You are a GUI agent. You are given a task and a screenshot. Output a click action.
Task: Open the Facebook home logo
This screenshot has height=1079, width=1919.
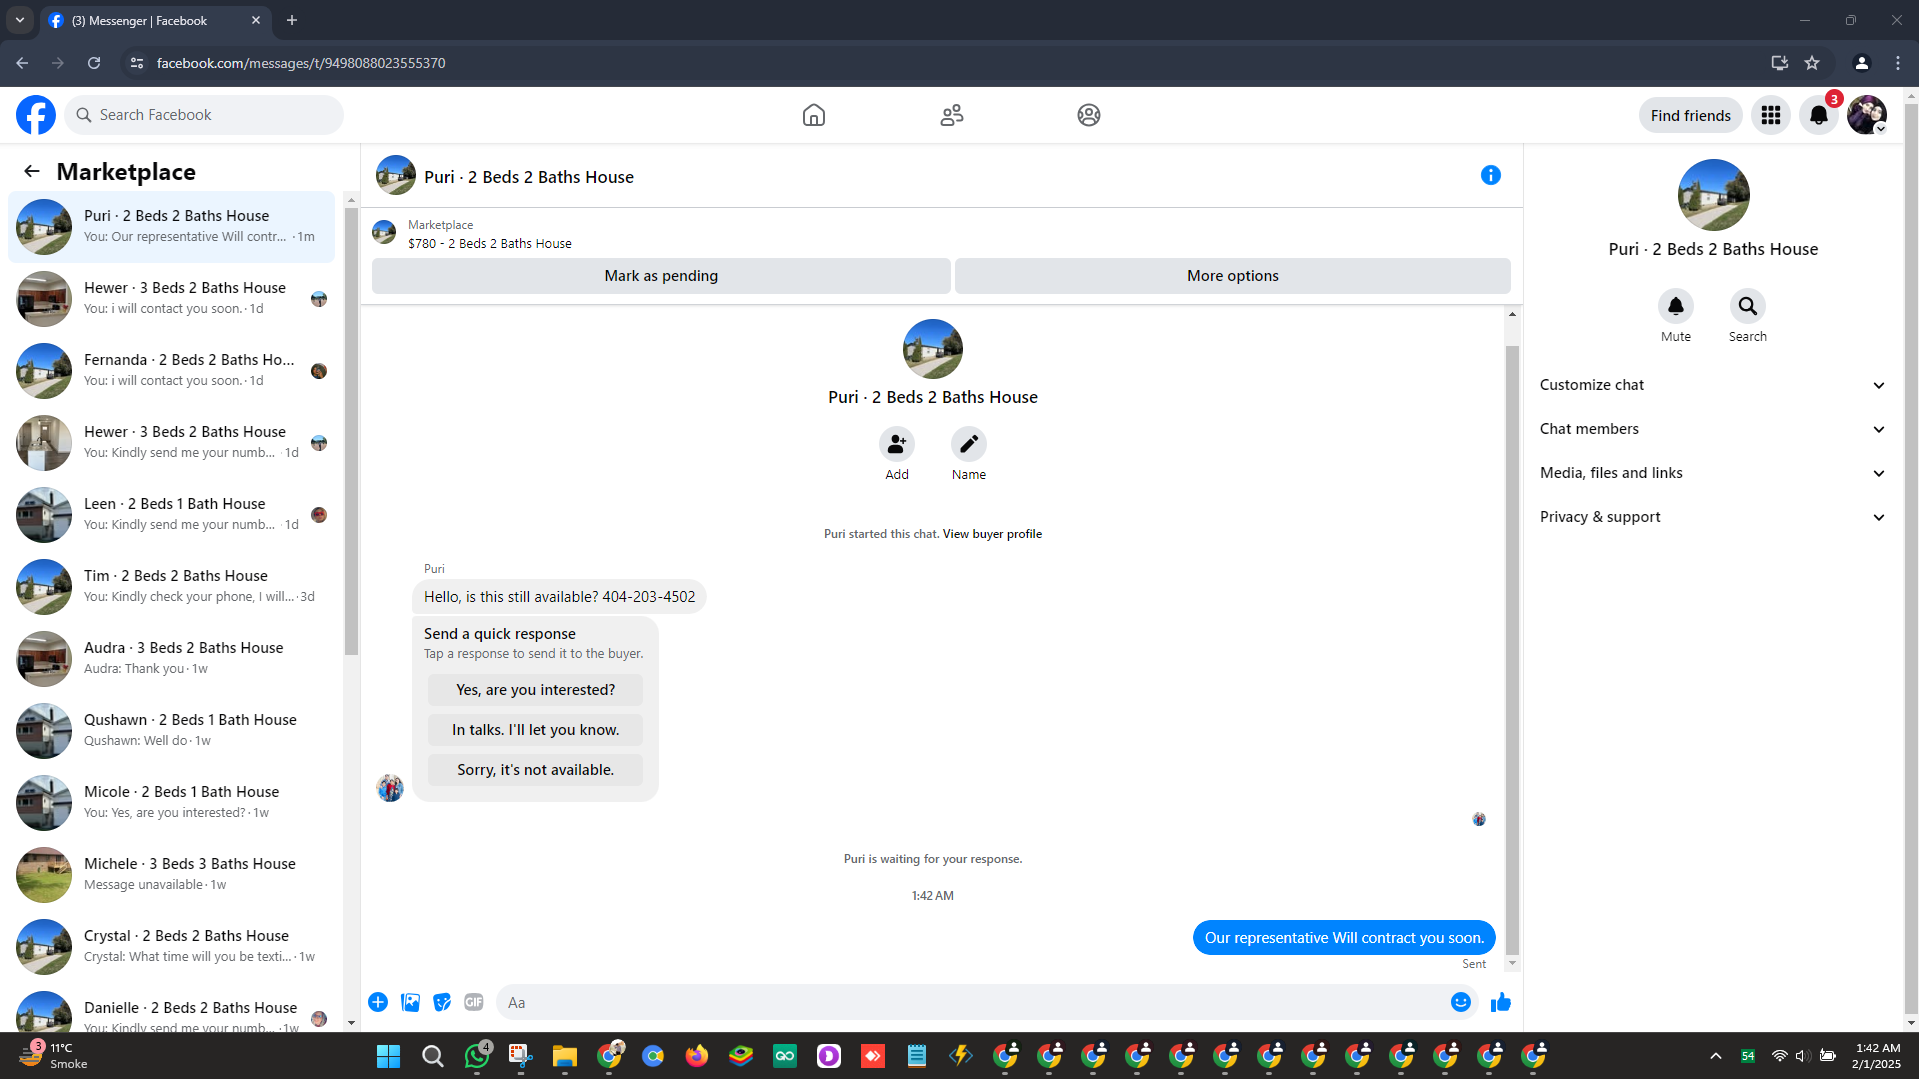pos(36,115)
